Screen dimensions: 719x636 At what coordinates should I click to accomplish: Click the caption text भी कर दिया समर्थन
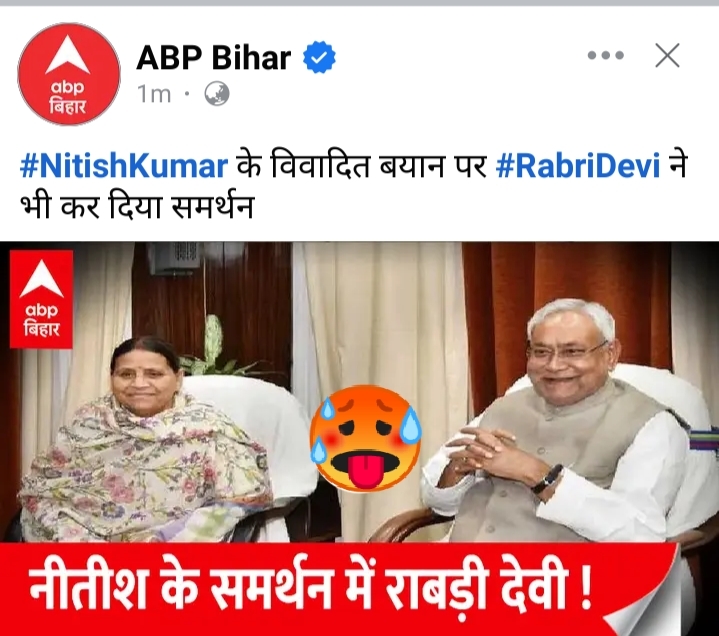[x=137, y=207]
